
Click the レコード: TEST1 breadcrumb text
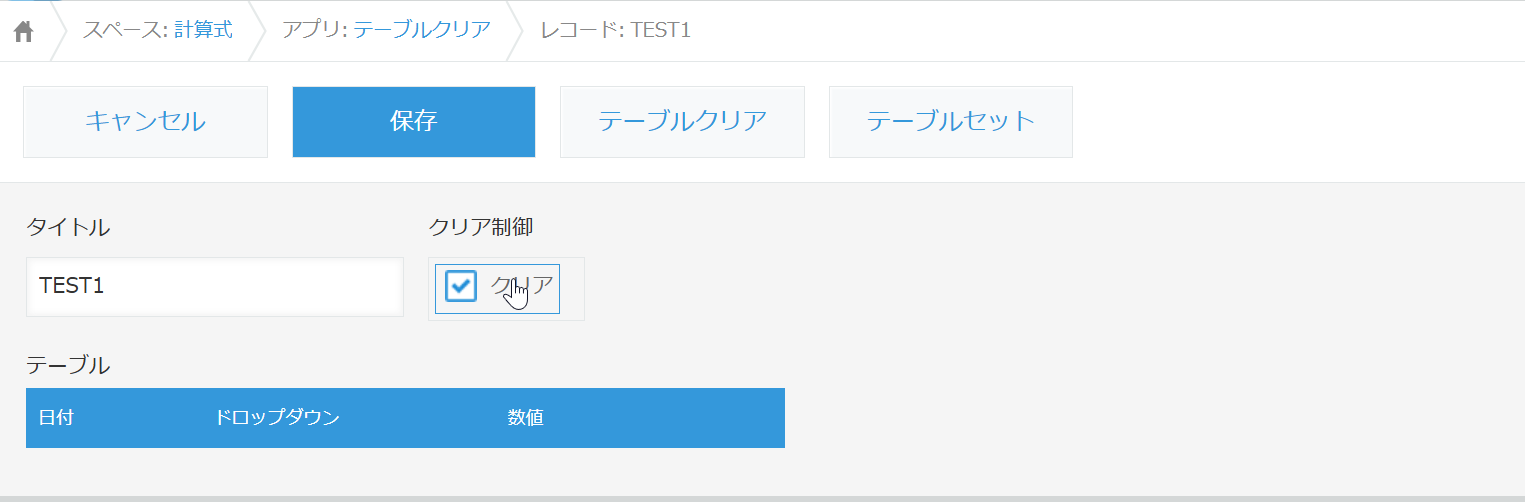[x=615, y=30]
